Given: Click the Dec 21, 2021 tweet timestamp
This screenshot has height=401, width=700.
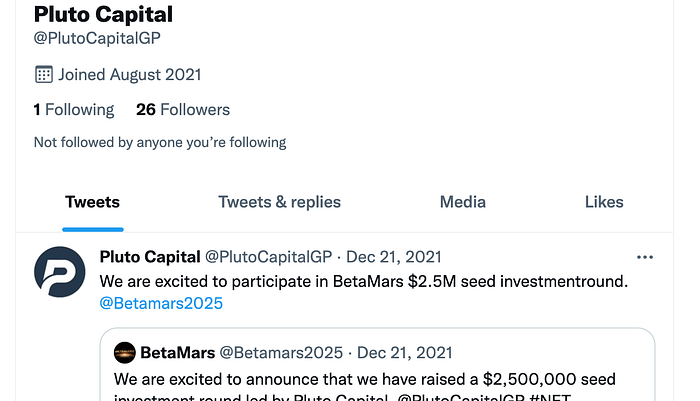Looking at the screenshot, I should (393, 257).
